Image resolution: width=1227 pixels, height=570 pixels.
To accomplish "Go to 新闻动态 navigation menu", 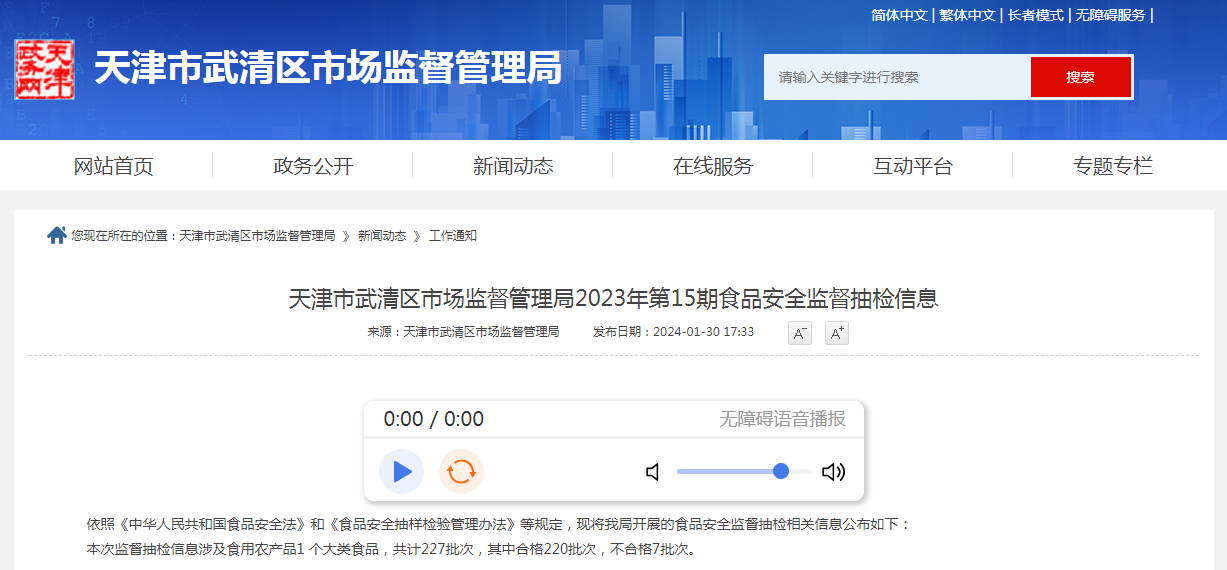I will tap(513, 166).
